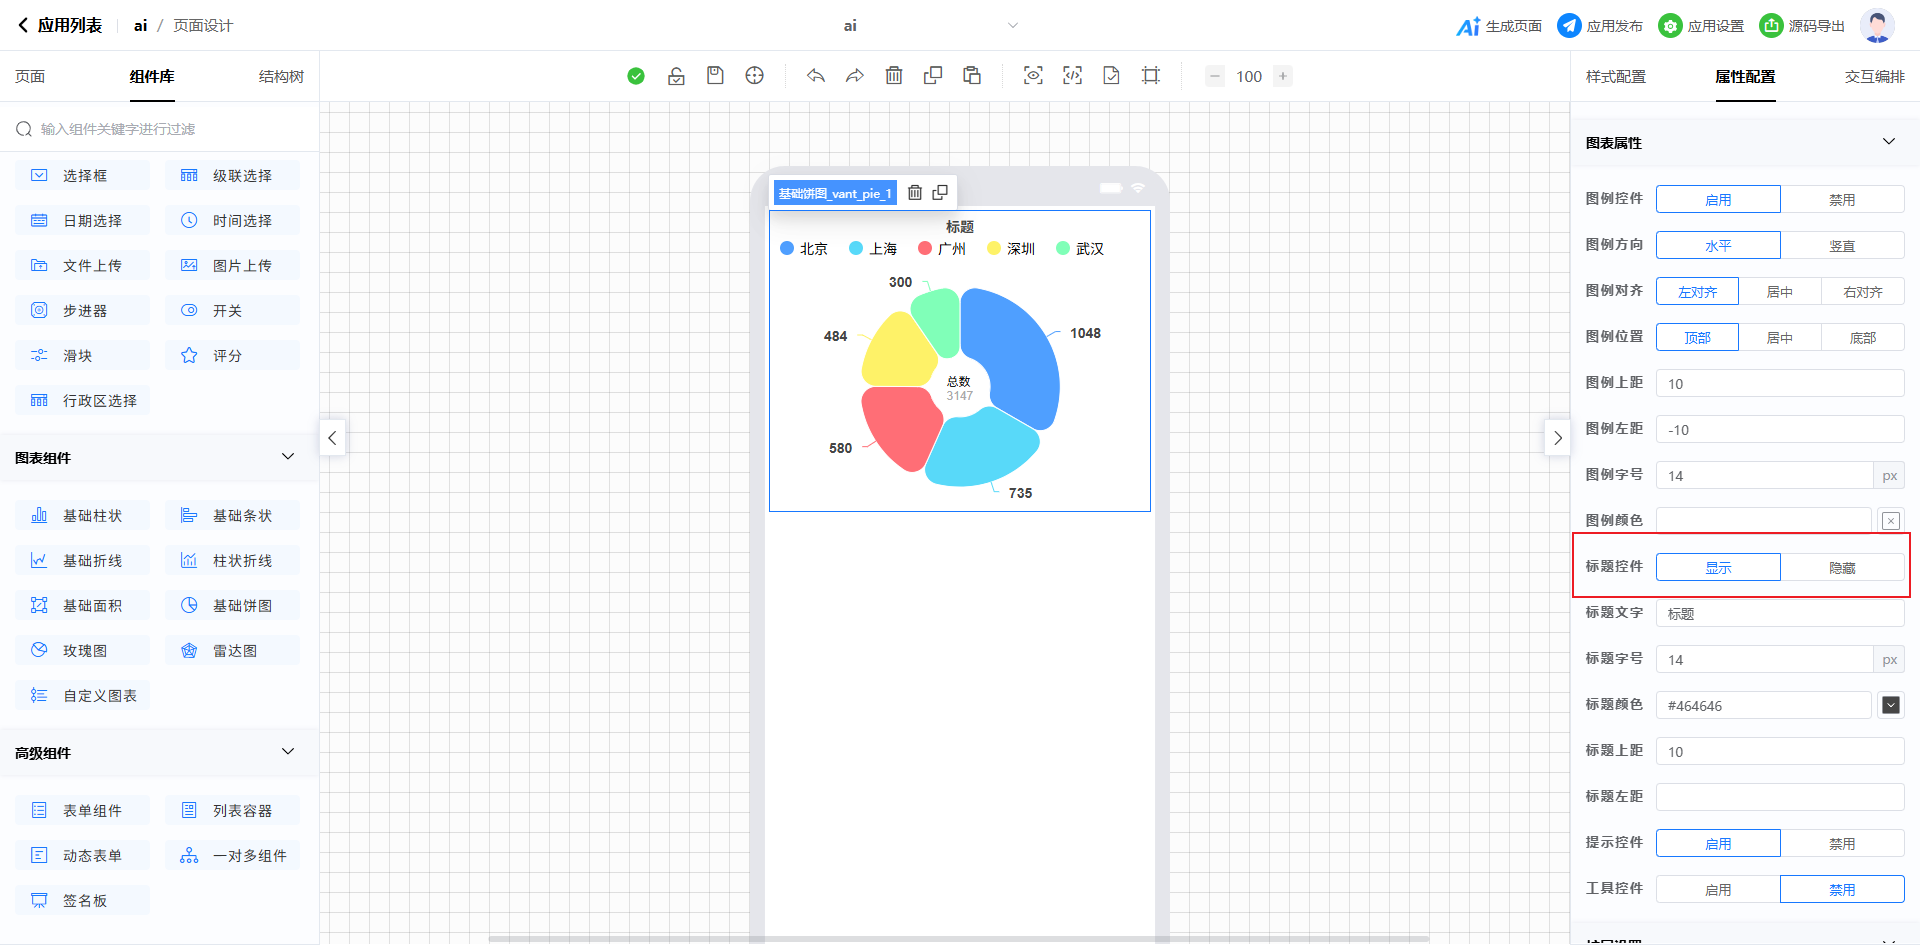Switch to the 样式配置 tab

tap(1615, 77)
